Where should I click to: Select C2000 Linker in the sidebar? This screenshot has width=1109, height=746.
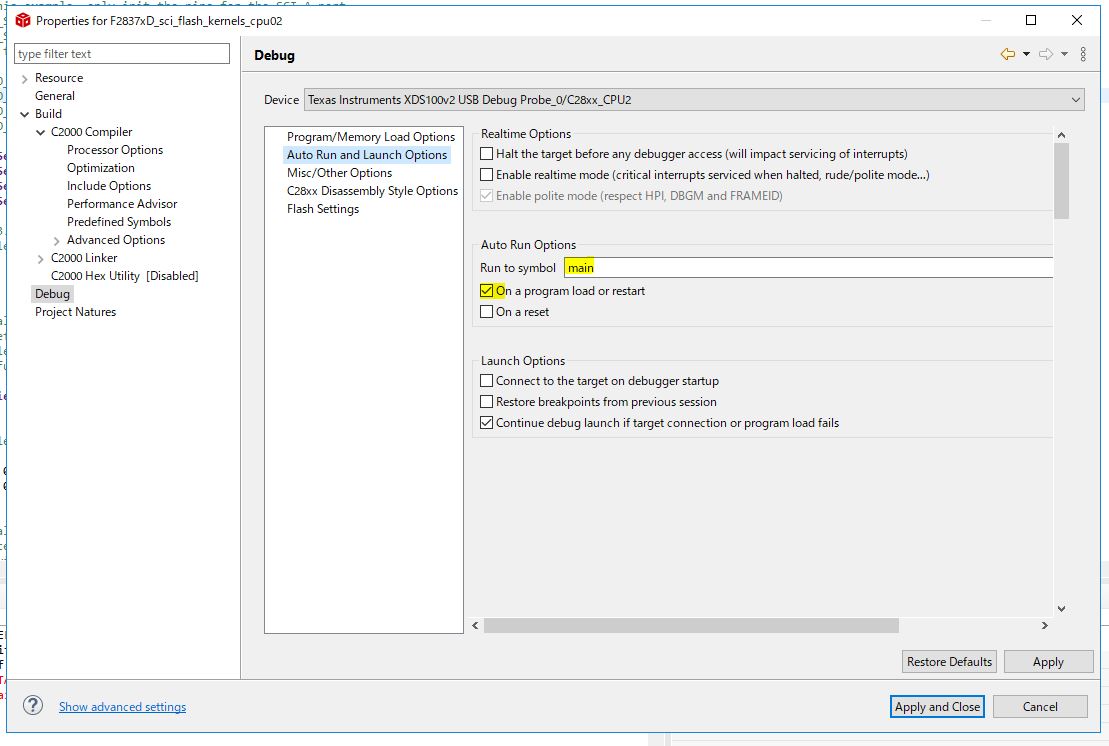point(85,257)
